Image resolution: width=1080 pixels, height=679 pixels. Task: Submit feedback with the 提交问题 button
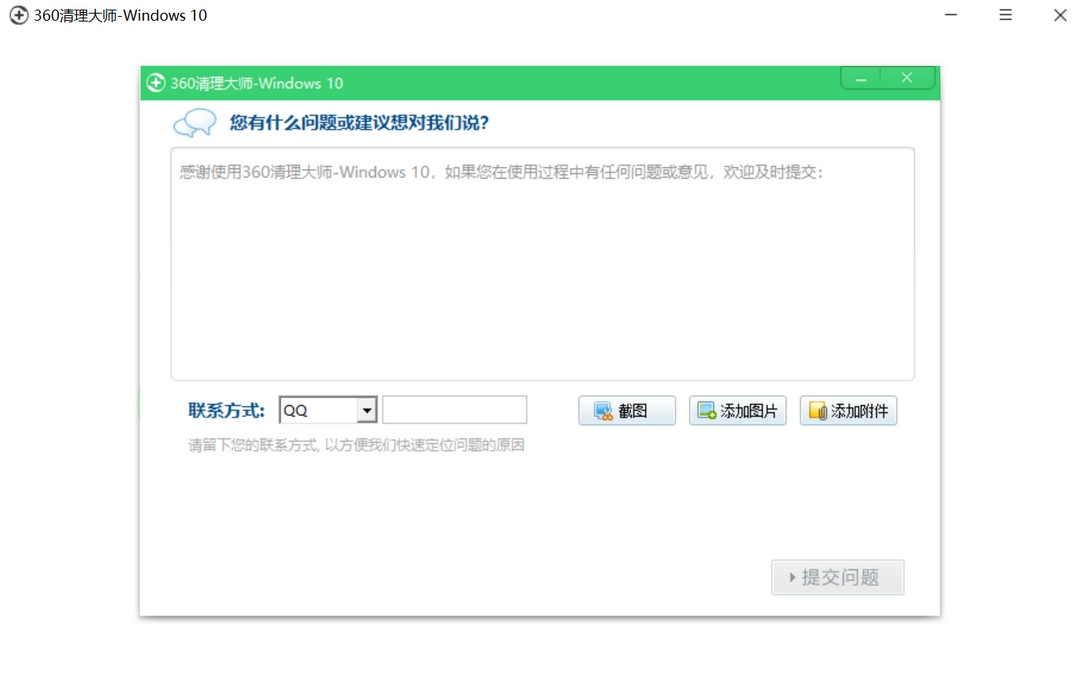click(x=837, y=577)
